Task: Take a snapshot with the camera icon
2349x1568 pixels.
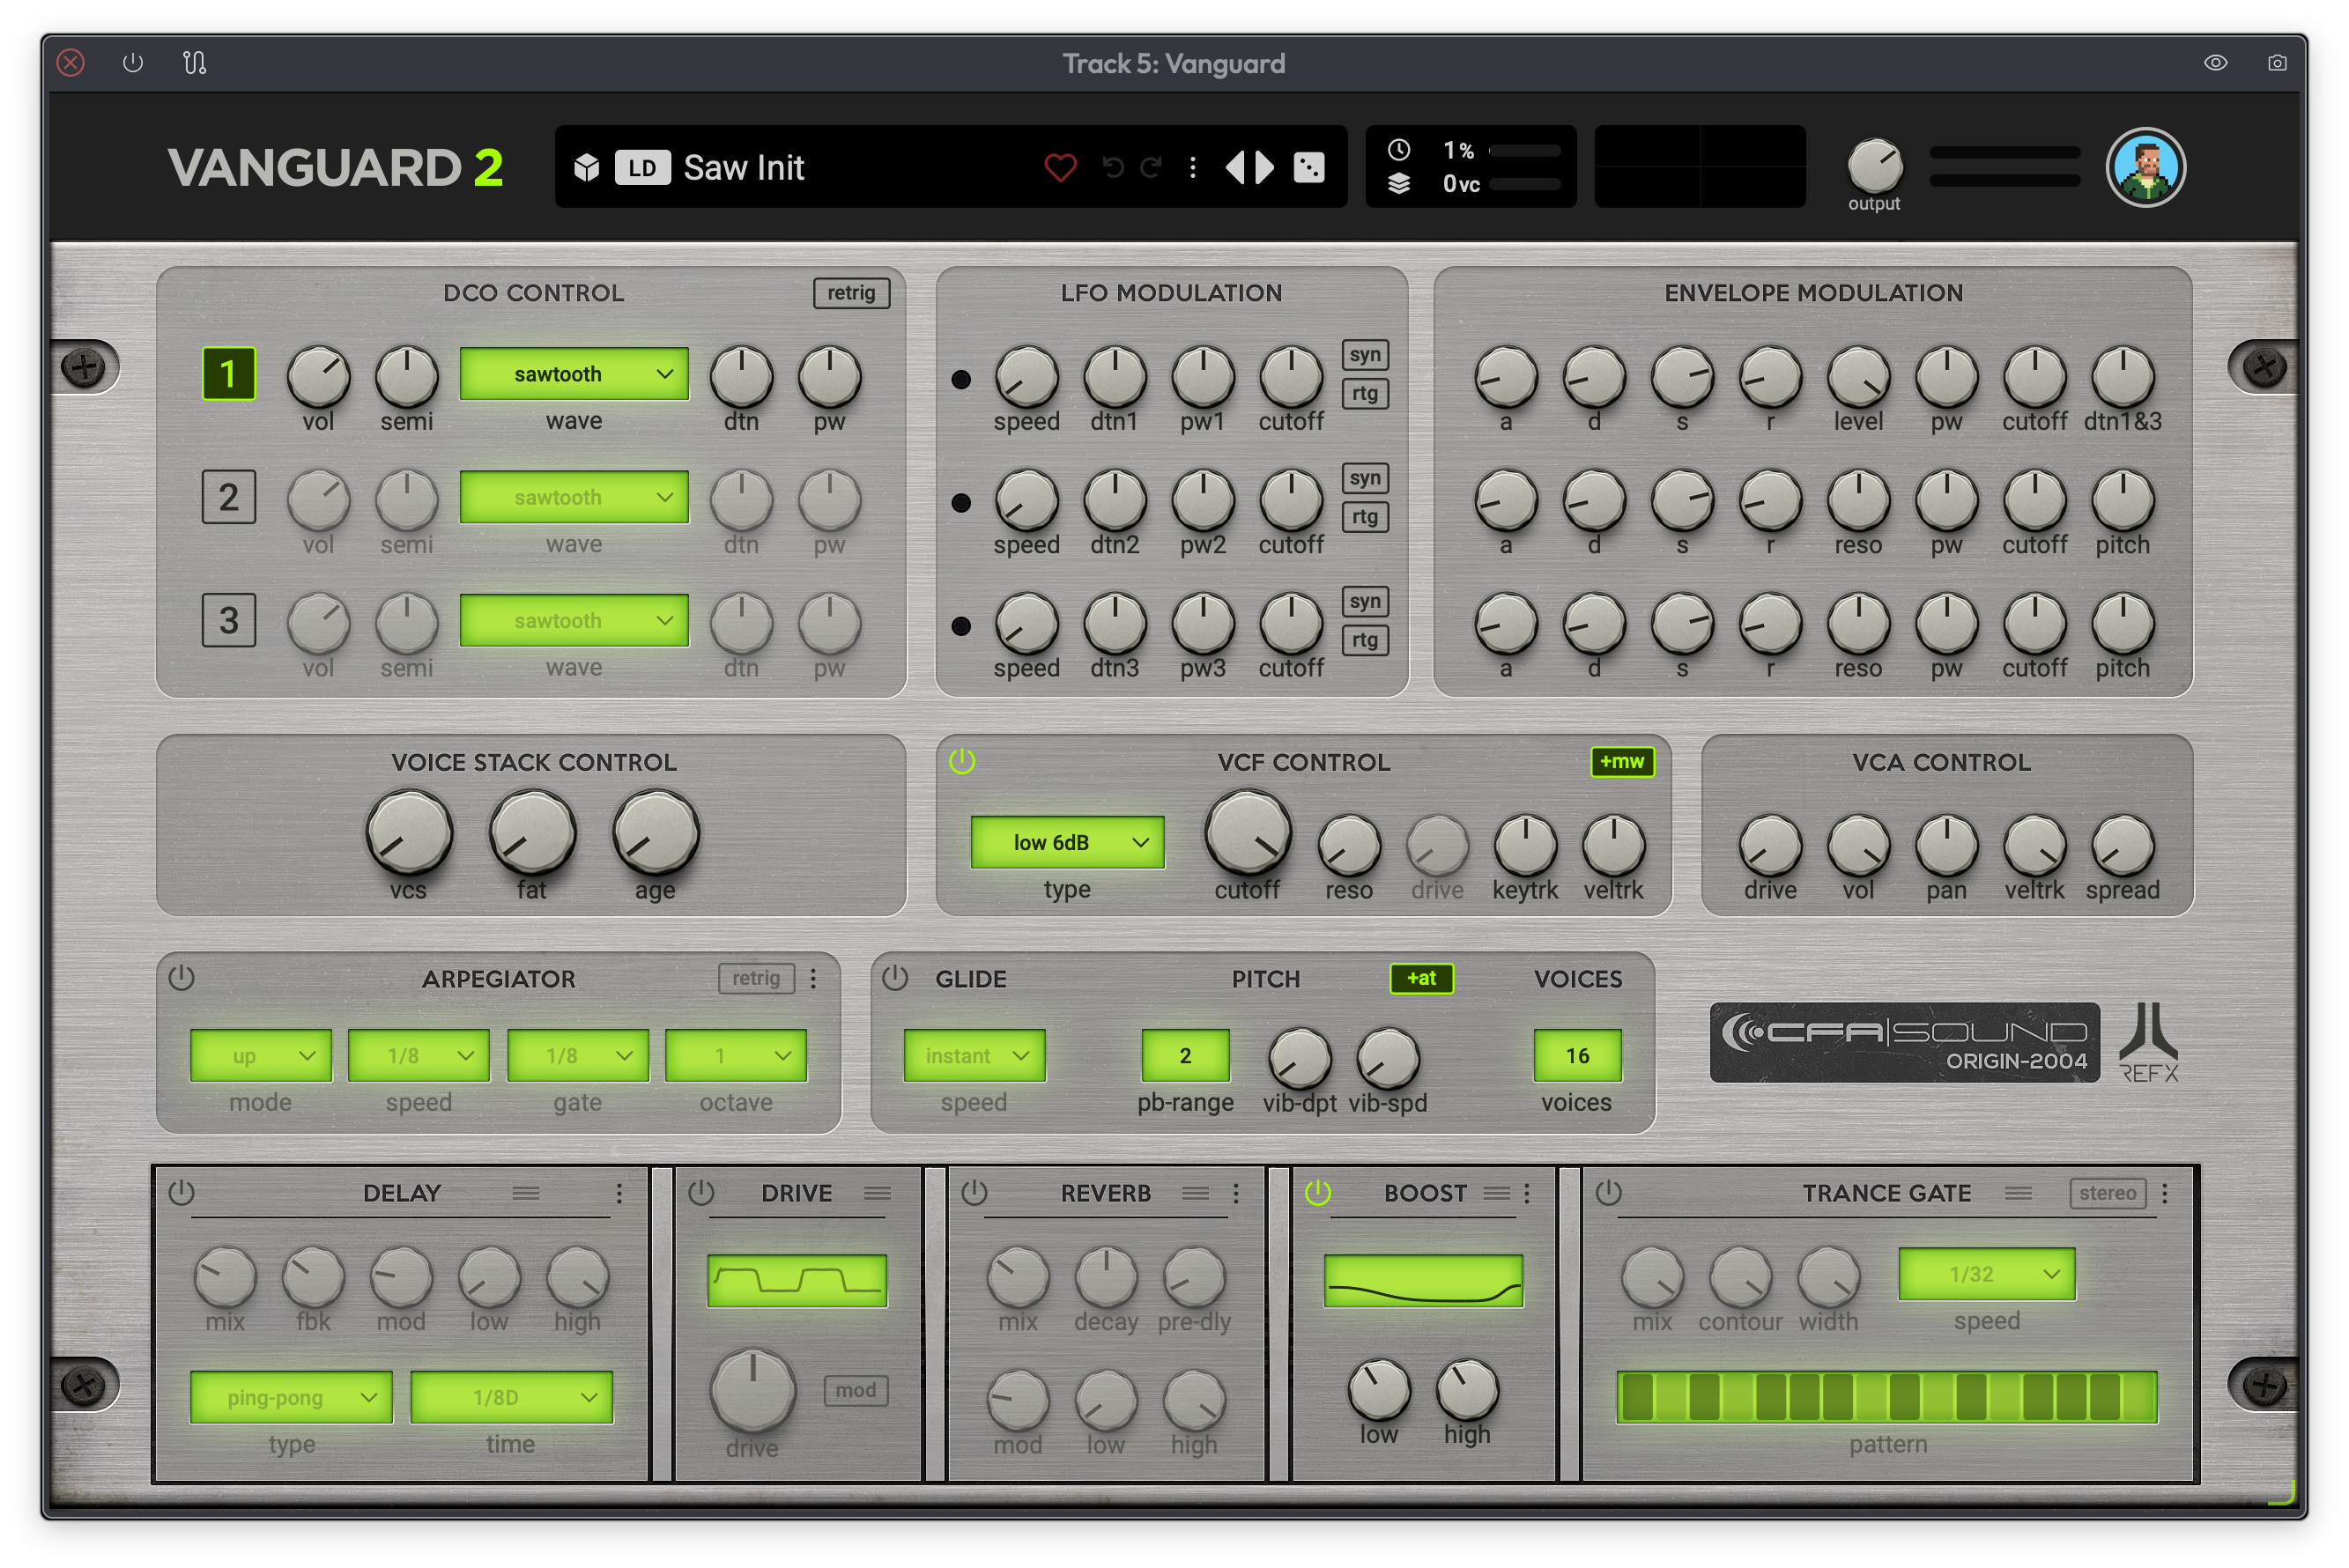Action: click(x=2277, y=63)
